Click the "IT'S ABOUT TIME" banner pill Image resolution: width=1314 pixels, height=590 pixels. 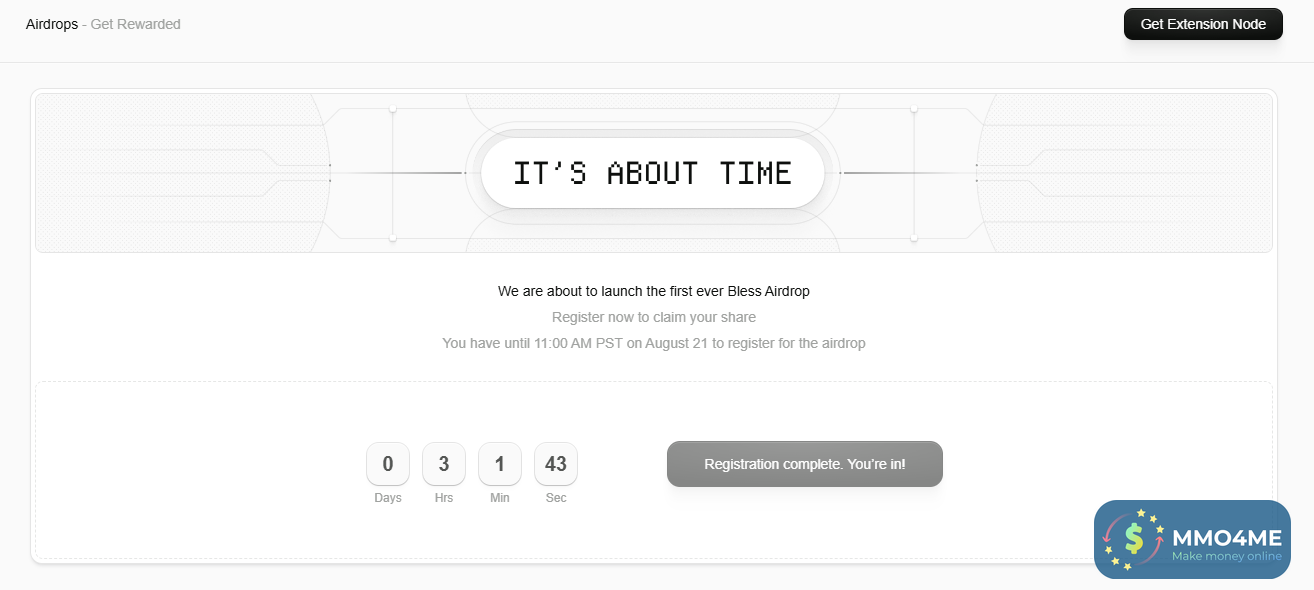point(652,173)
